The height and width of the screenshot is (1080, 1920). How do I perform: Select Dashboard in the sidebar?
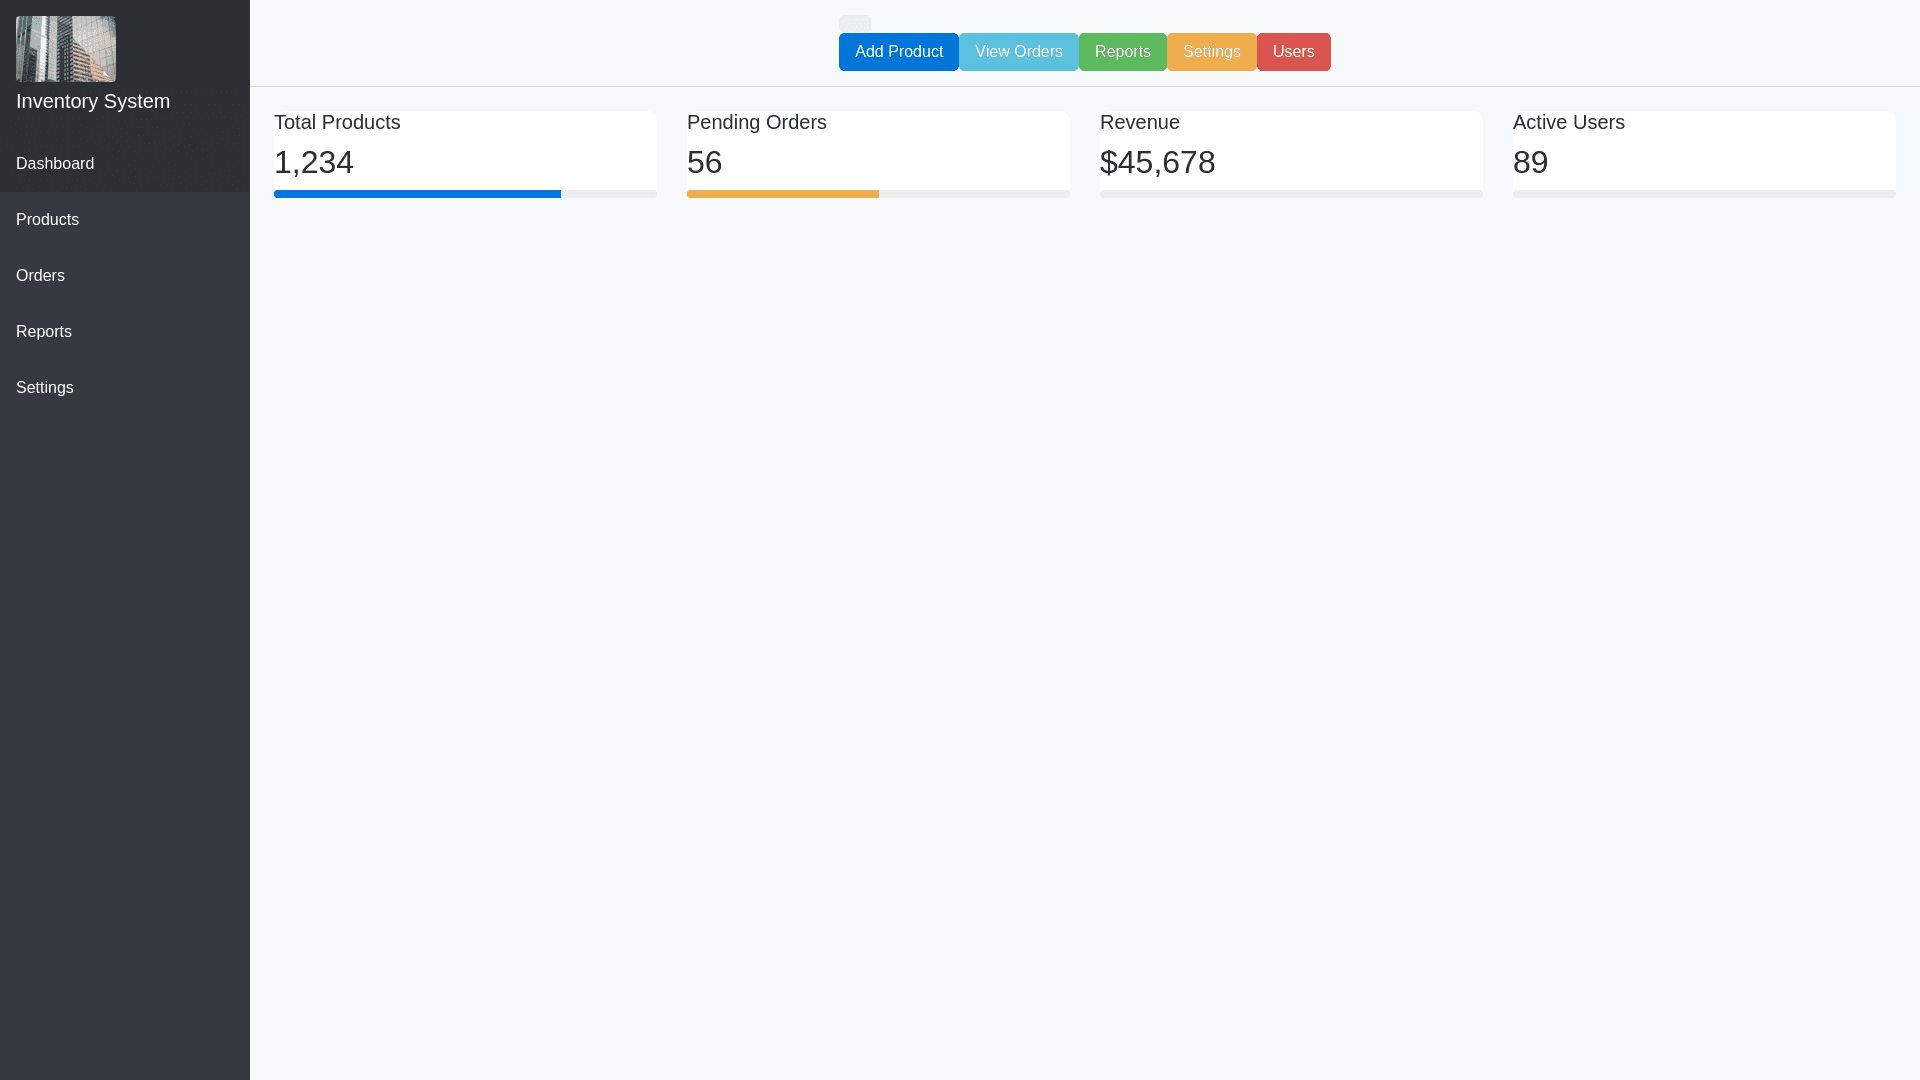[x=55, y=164]
